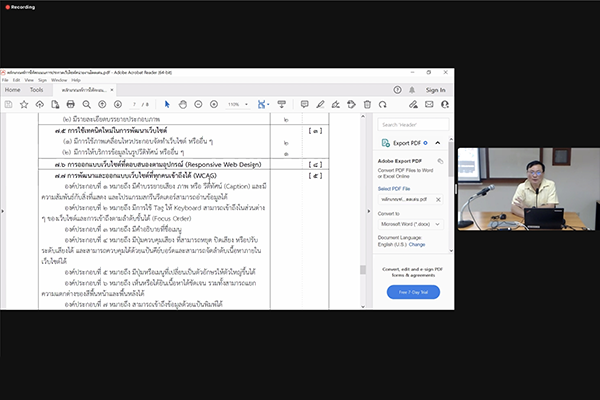This screenshot has height=400, width=600.
Task: Open the Window menu
Action: 59,80
